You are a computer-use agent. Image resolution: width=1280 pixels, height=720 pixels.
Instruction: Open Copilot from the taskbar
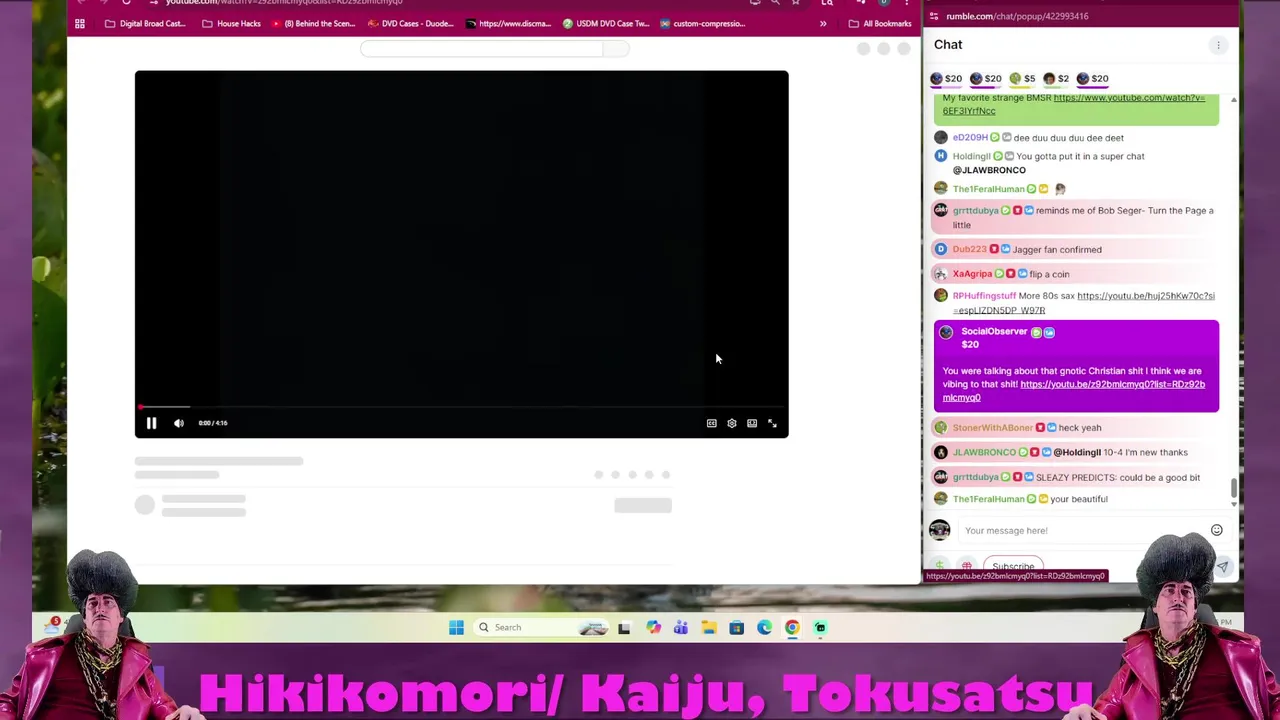[653, 627]
